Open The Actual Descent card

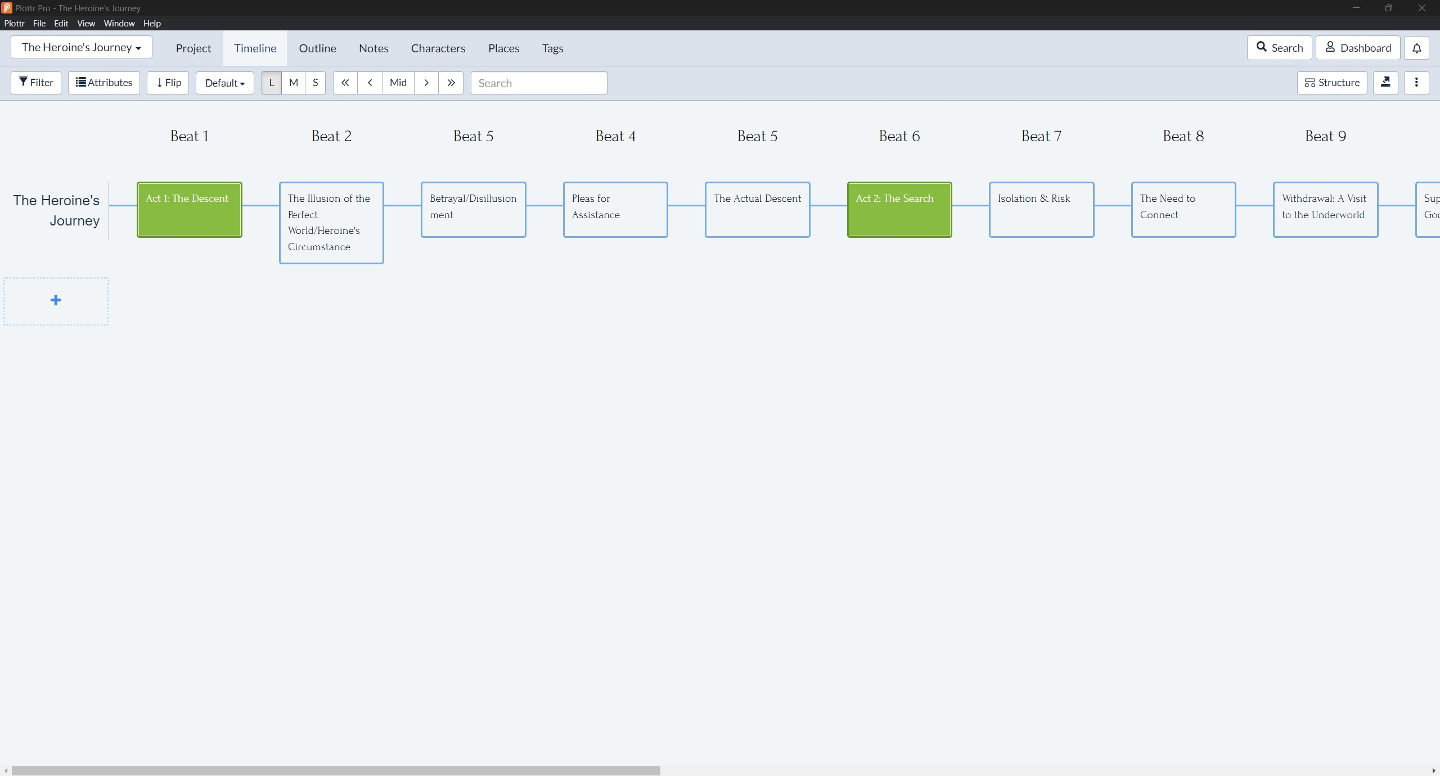tap(757, 209)
